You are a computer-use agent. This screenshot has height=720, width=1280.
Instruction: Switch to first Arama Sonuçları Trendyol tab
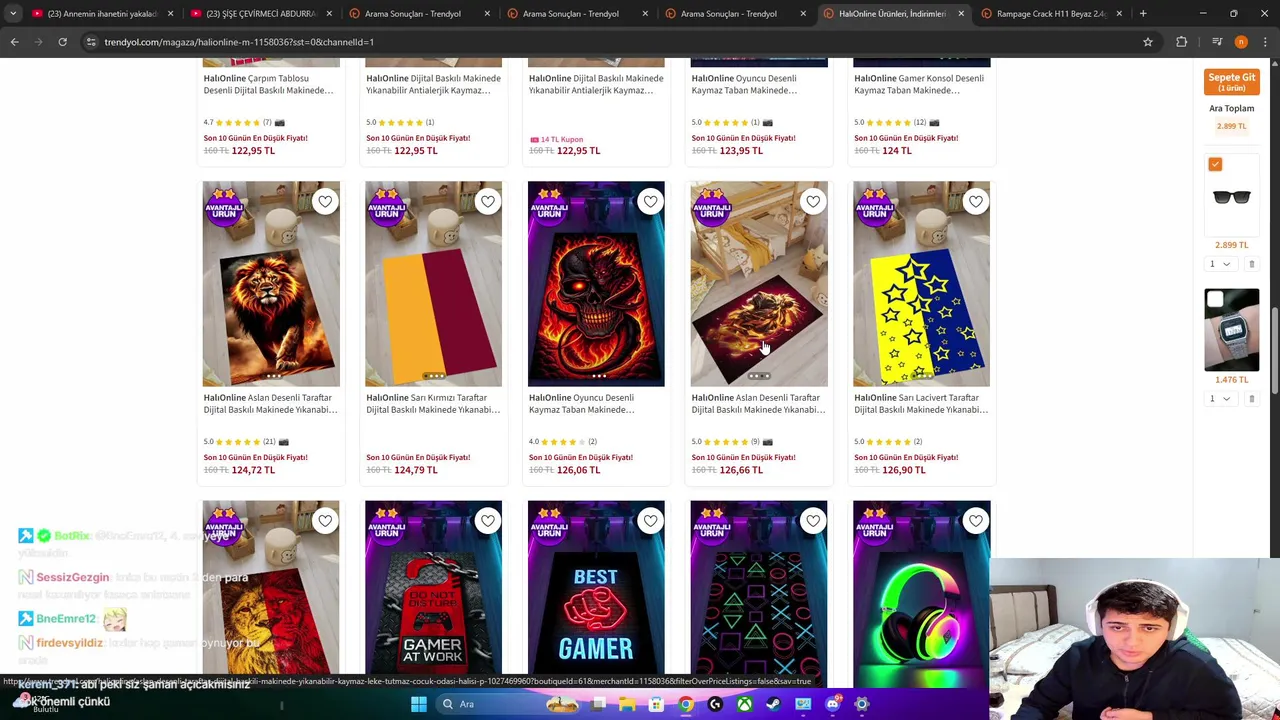412,13
